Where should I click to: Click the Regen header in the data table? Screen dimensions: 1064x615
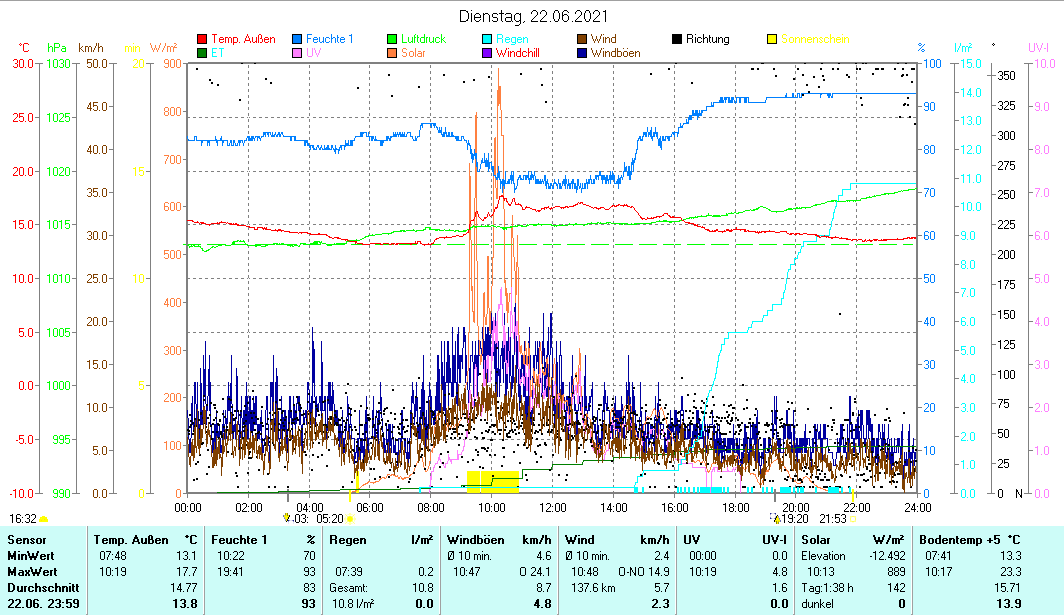tap(347, 541)
